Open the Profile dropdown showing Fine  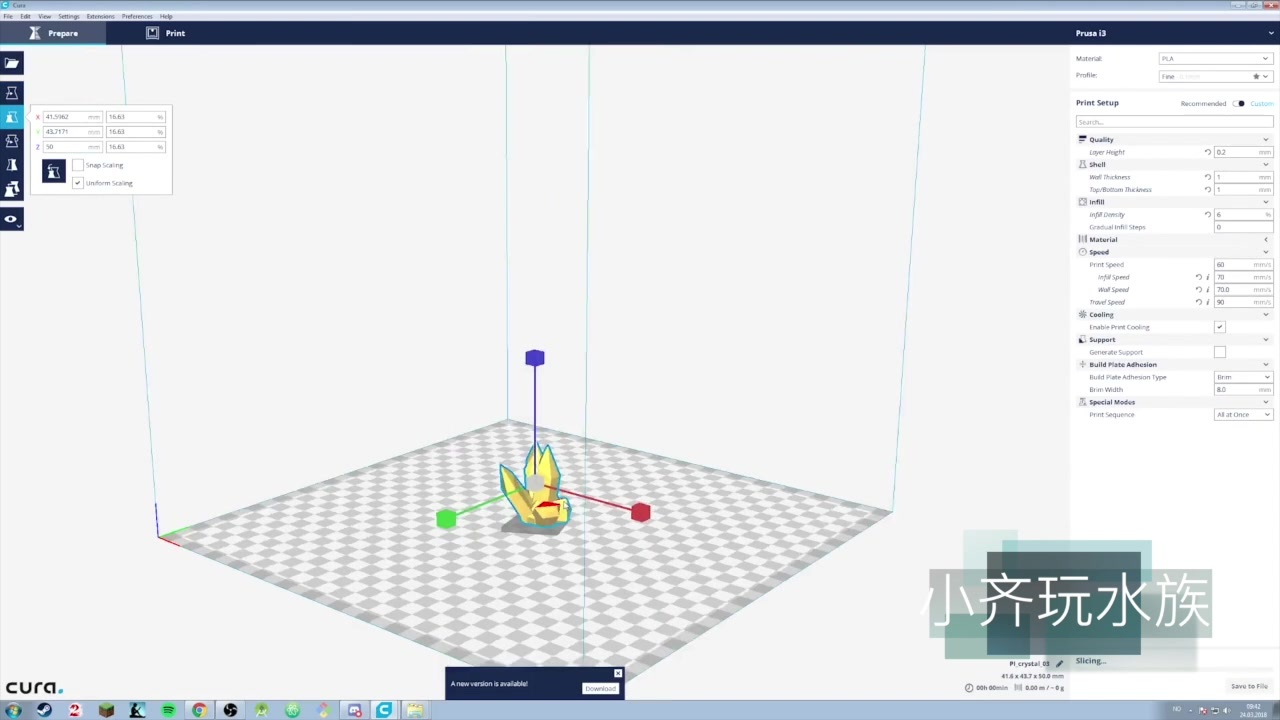pyautogui.click(x=1215, y=76)
